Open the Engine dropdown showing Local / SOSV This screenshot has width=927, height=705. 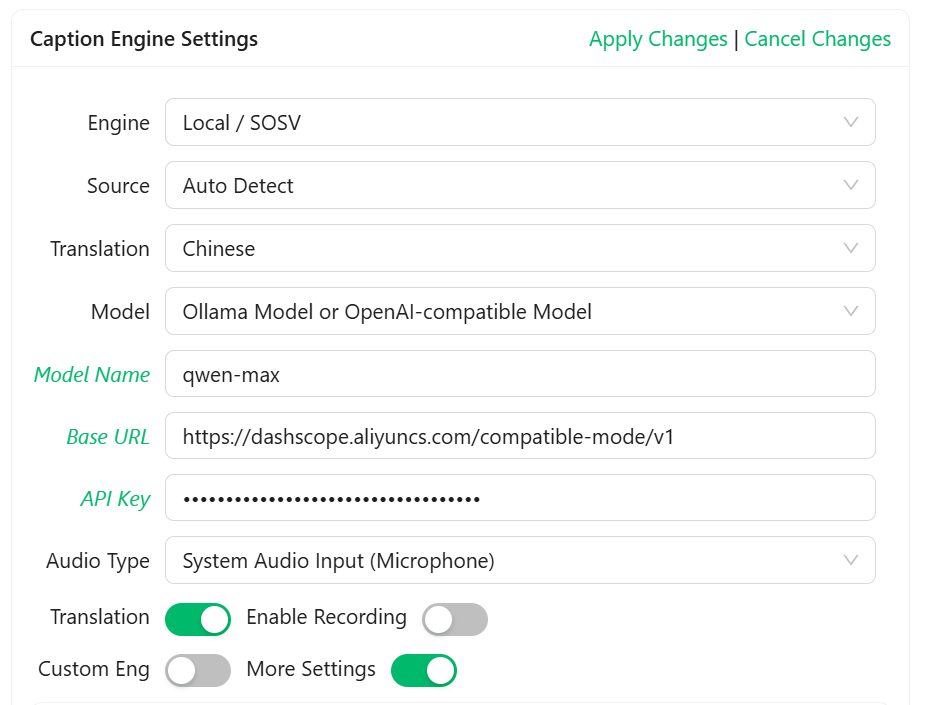pyautogui.click(x=500, y=123)
